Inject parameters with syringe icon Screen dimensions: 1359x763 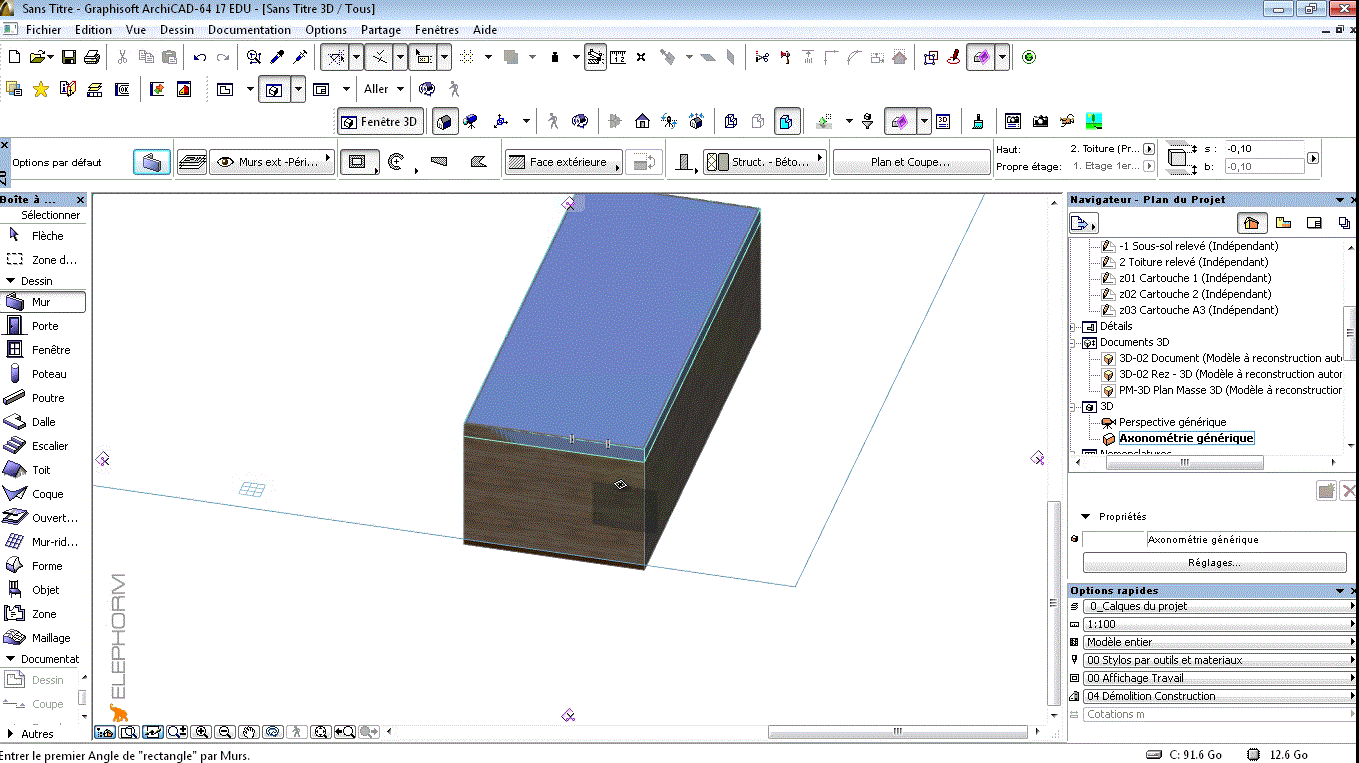(x=301, y=57)
